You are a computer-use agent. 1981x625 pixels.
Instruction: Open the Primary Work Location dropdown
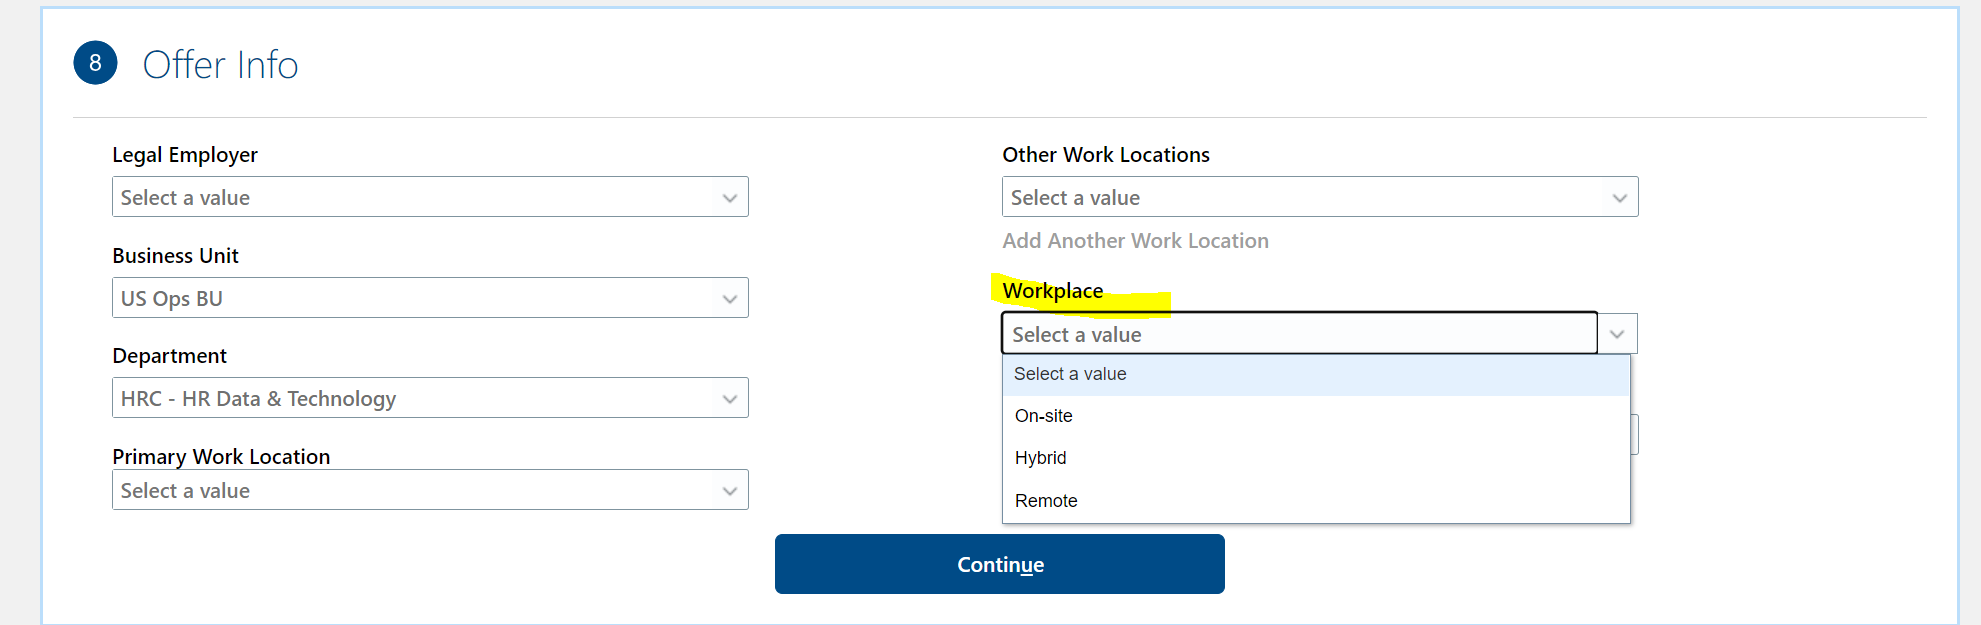click(430, 490)
